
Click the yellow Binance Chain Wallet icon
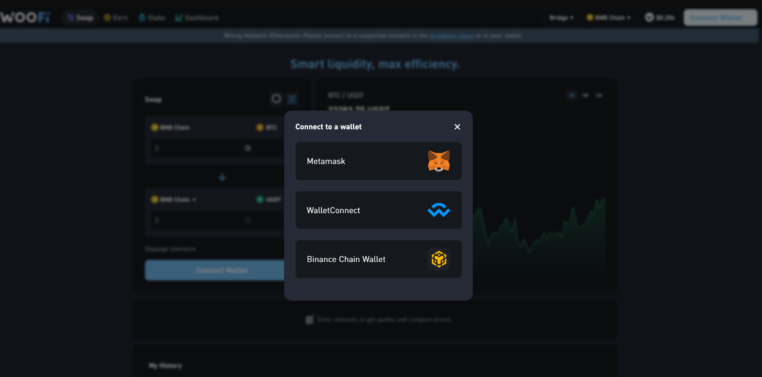click(x=438, y=259)
